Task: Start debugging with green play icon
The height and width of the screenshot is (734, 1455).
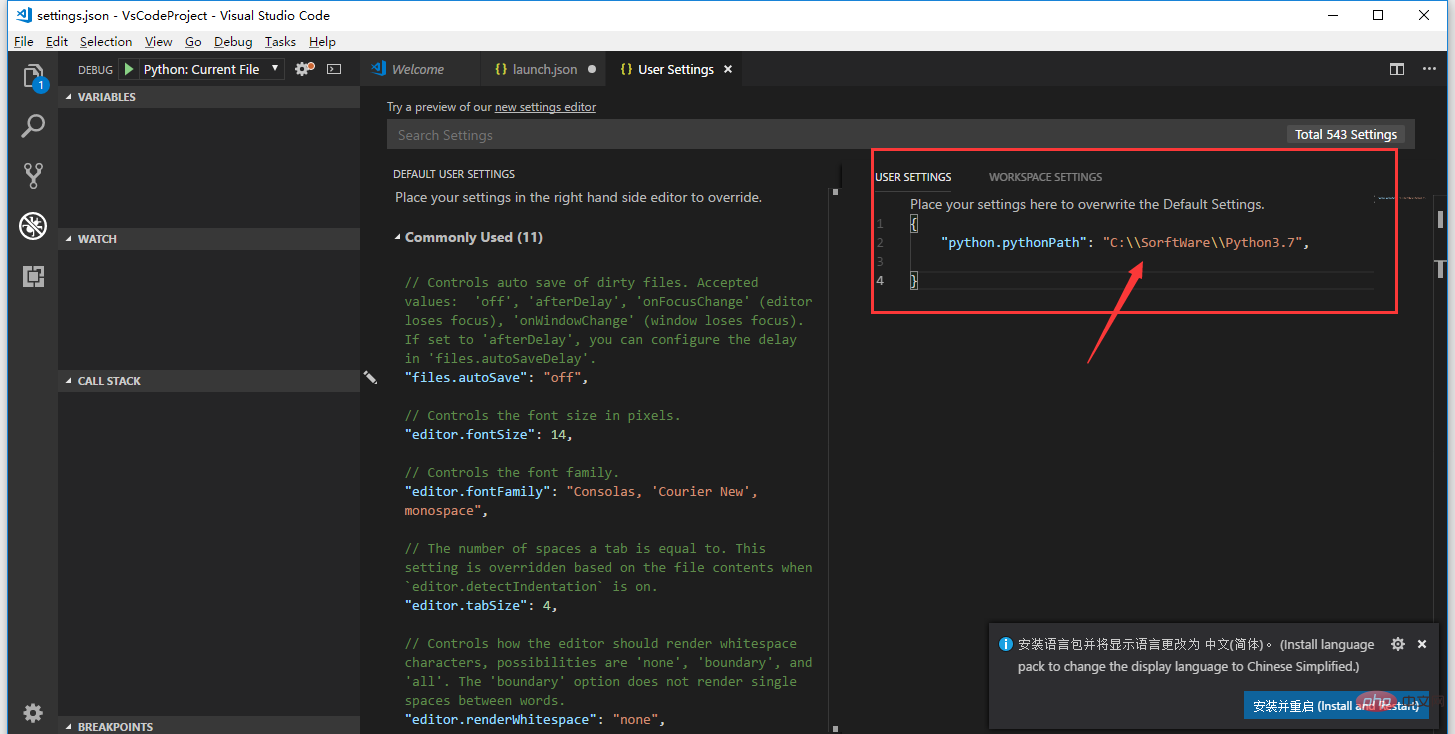Action: tap(129, 69)
